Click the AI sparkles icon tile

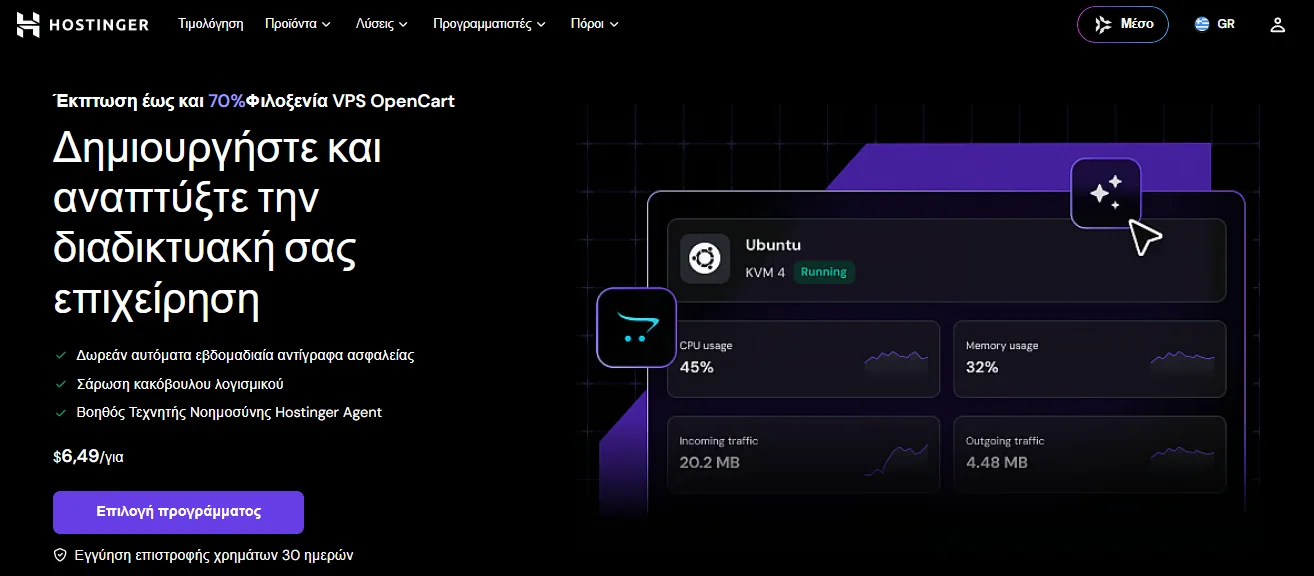tap(1106, 192)
